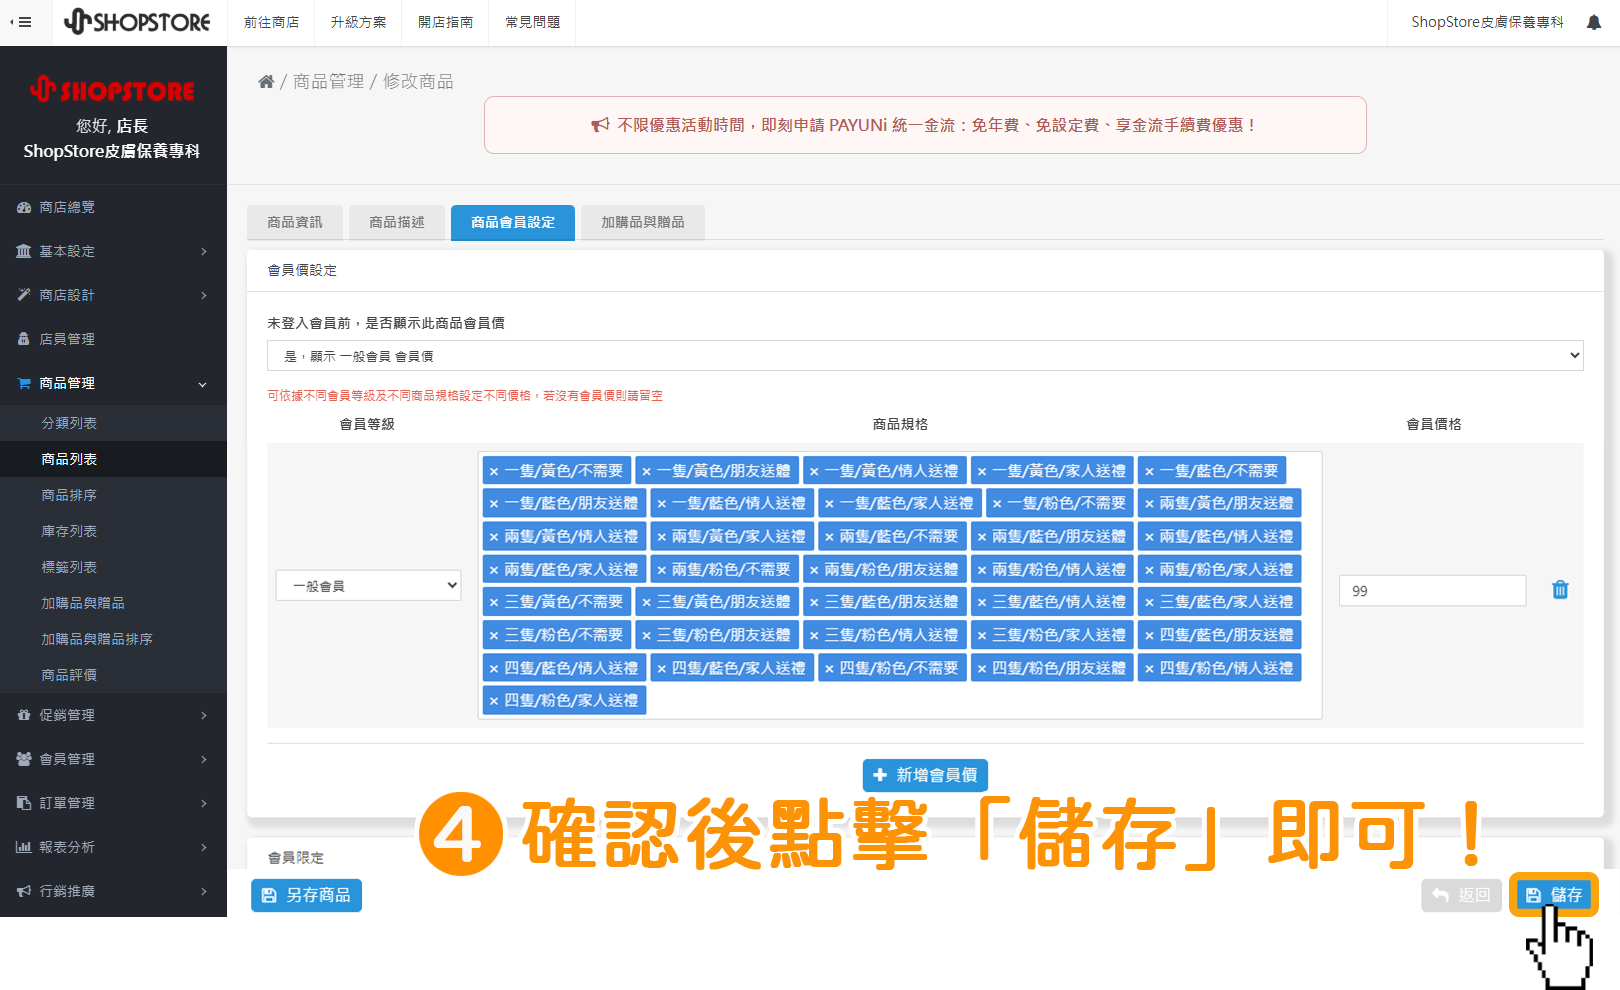Image resolution: width=1620 pixels, height=990 pixels.
Task: Delete the member price row via trash icon
Action: pyautogui.click(x=1561, y=590)
